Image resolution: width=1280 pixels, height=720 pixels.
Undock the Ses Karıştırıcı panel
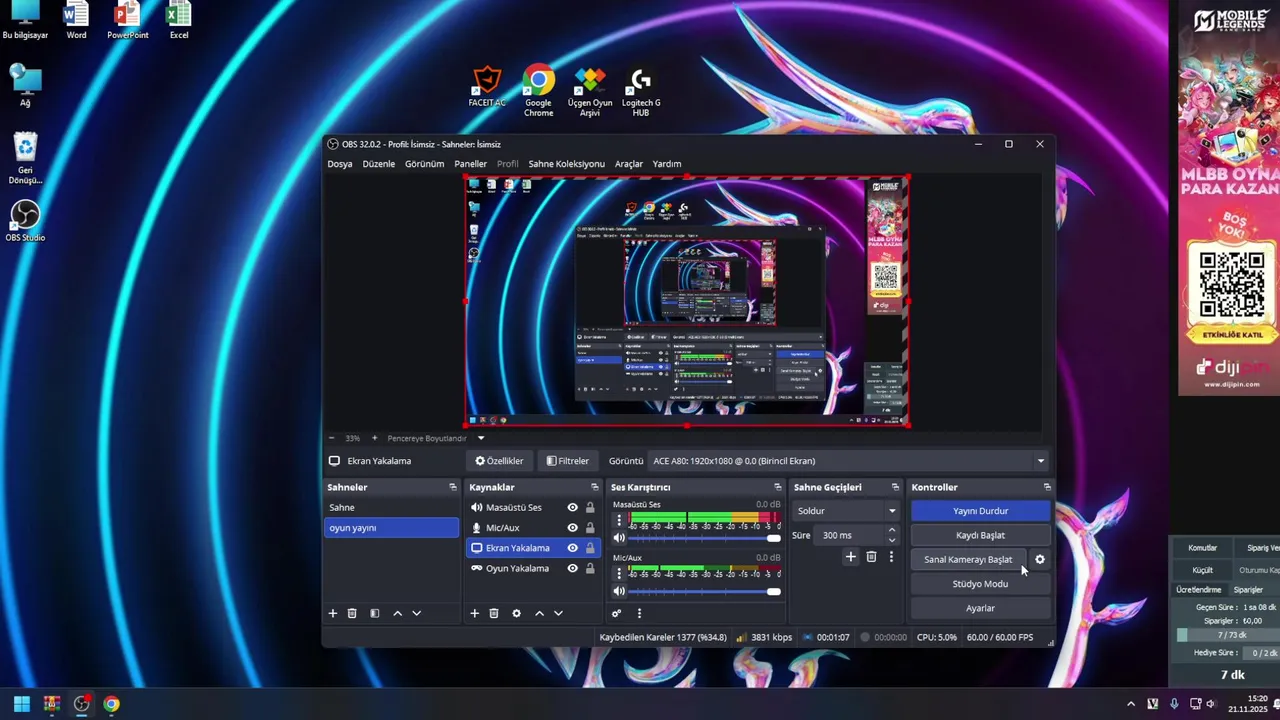click(777, 487)
